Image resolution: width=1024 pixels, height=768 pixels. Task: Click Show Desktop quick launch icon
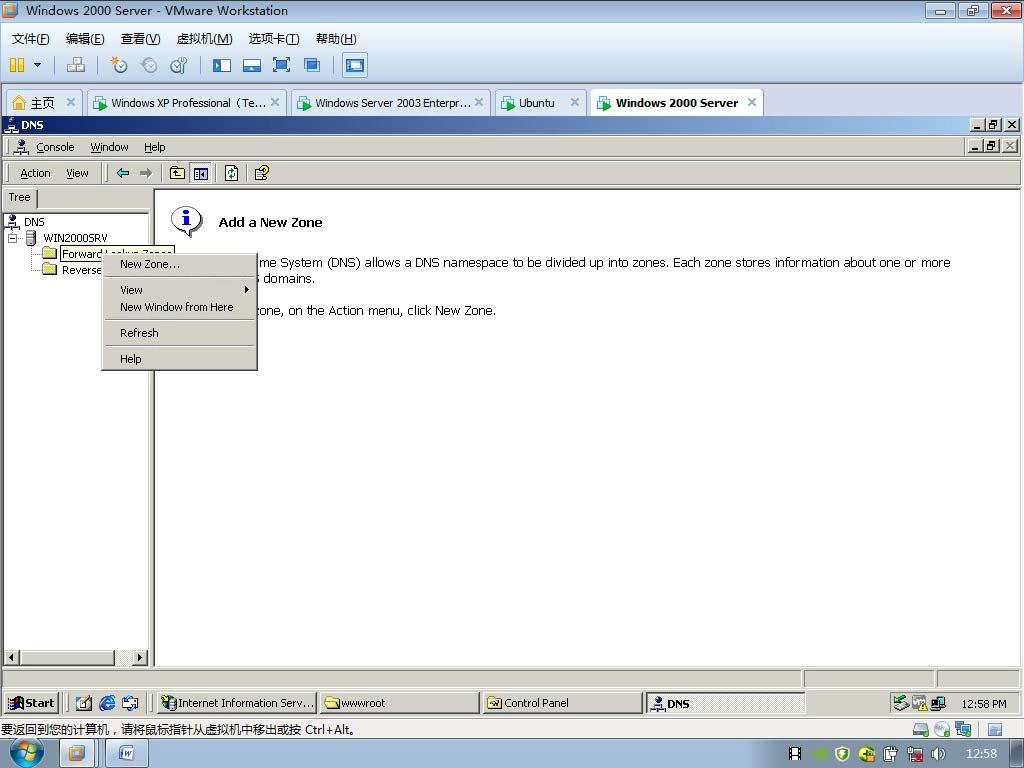[83, 703]
